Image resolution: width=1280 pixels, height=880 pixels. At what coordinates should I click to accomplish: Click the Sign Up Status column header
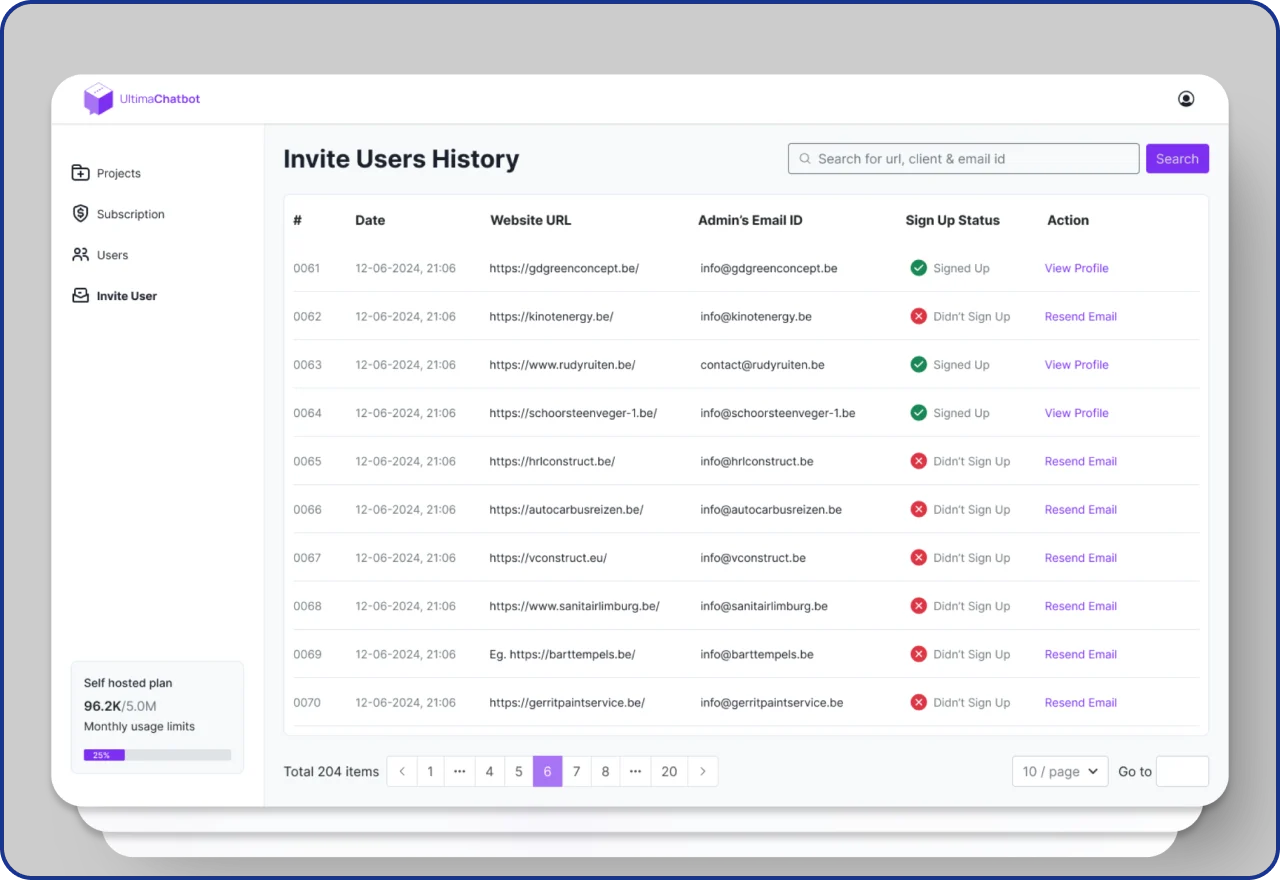coord(952,220)
